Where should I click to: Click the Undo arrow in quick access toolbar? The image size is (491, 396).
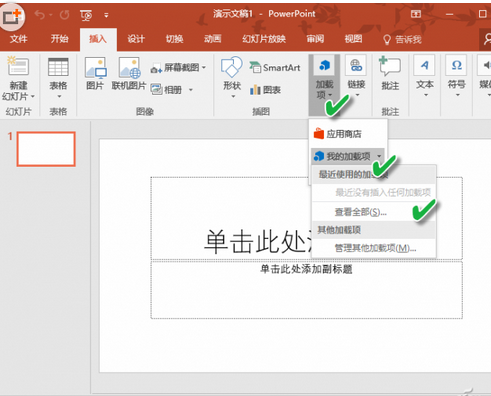pos(40,15)
